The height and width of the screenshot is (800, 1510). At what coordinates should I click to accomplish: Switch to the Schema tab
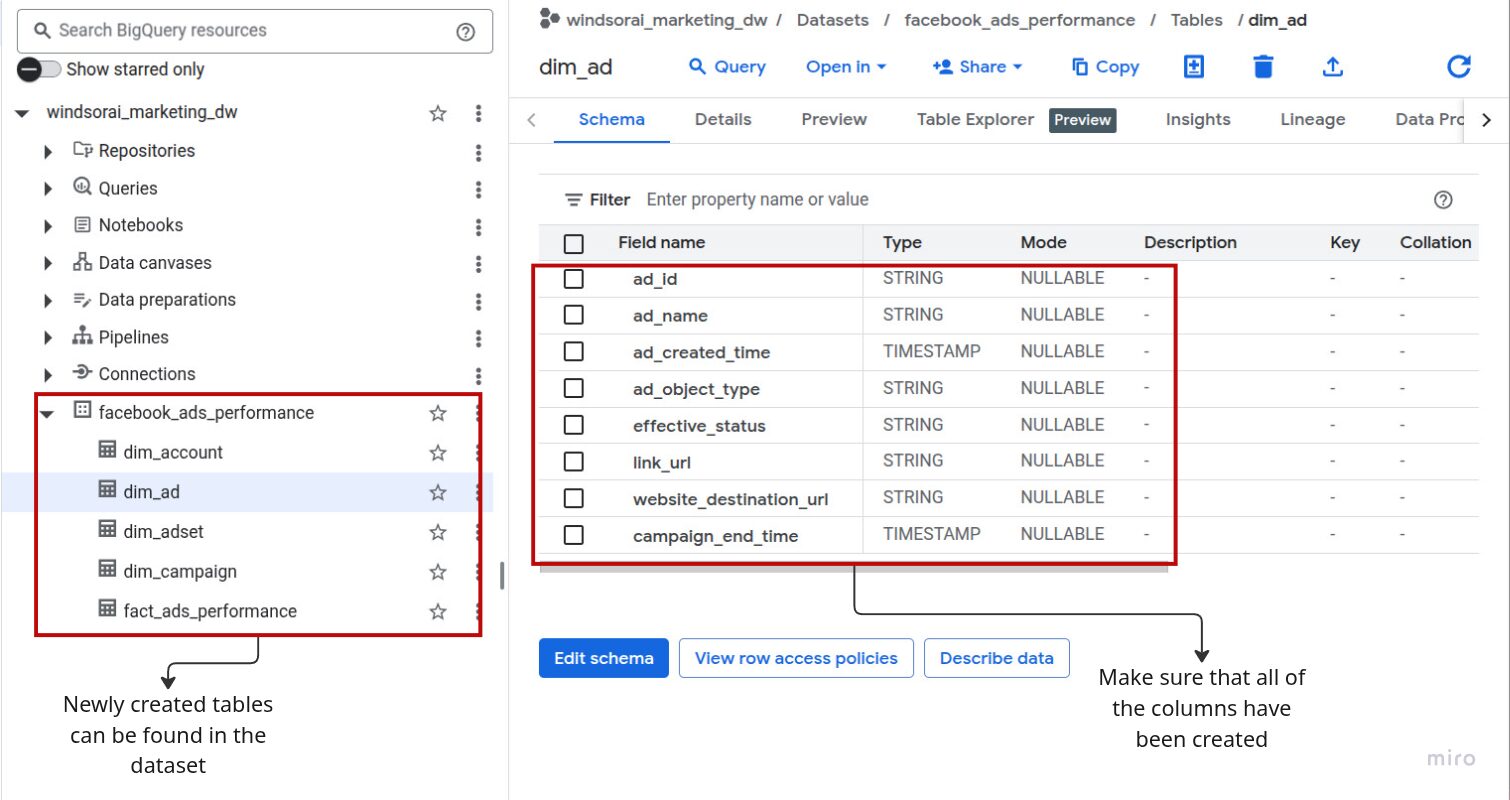coord(612,119)
